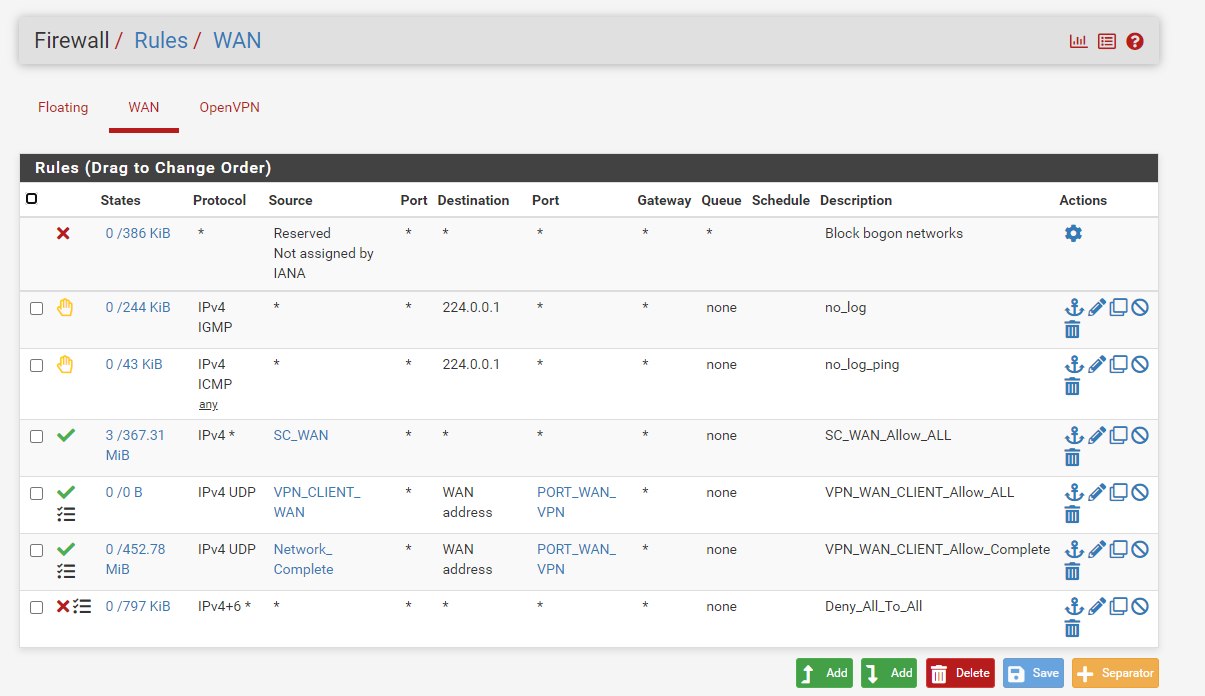Open WAN breadcrumb link in header

(237, 41)
